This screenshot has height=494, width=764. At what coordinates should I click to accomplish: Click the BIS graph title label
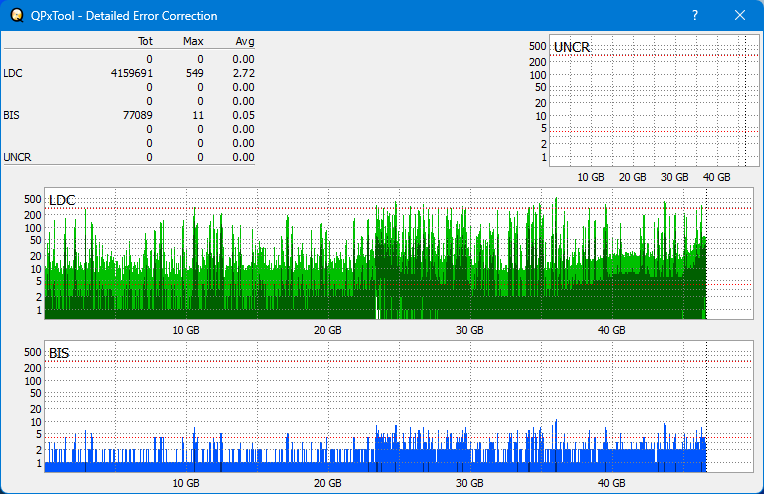pos(59,353)
